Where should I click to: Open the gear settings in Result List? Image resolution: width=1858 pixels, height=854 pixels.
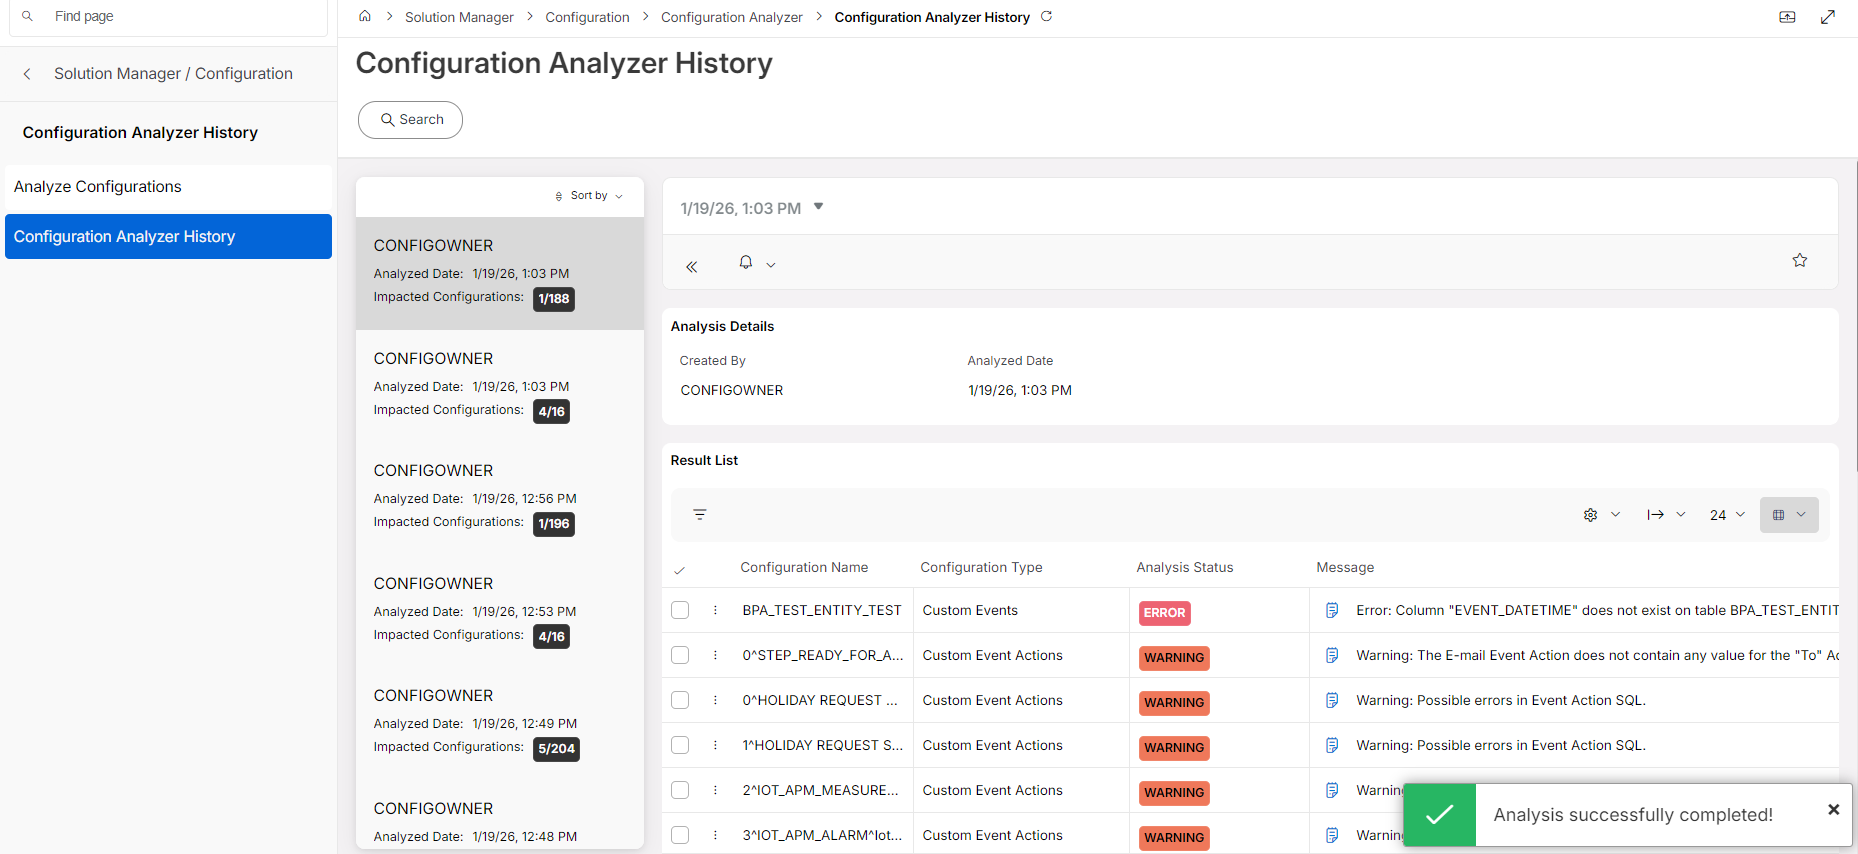pos(1590,515)
